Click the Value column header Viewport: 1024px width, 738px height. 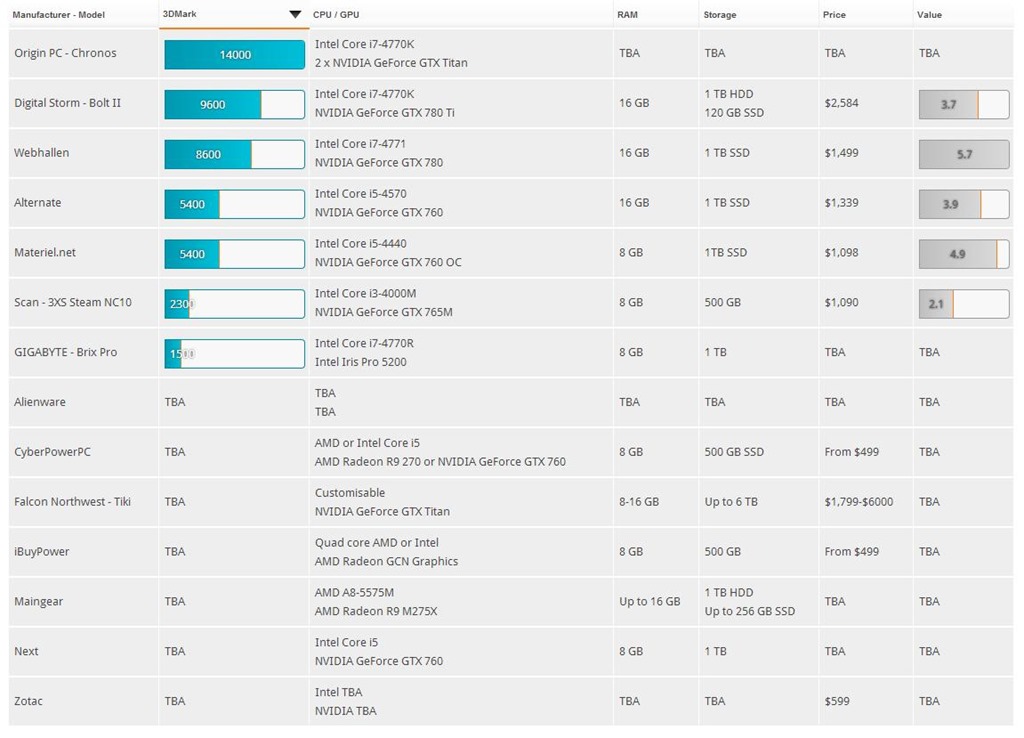[930, 15]
